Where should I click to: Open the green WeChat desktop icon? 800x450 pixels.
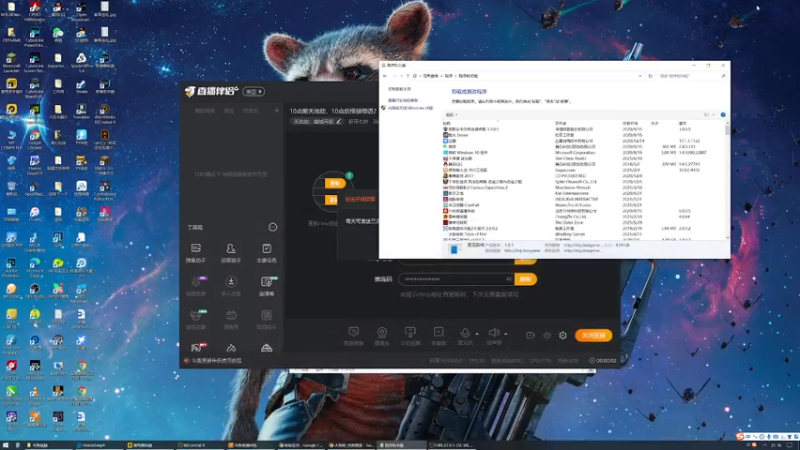pyautogui.click(x=58, y=35)
